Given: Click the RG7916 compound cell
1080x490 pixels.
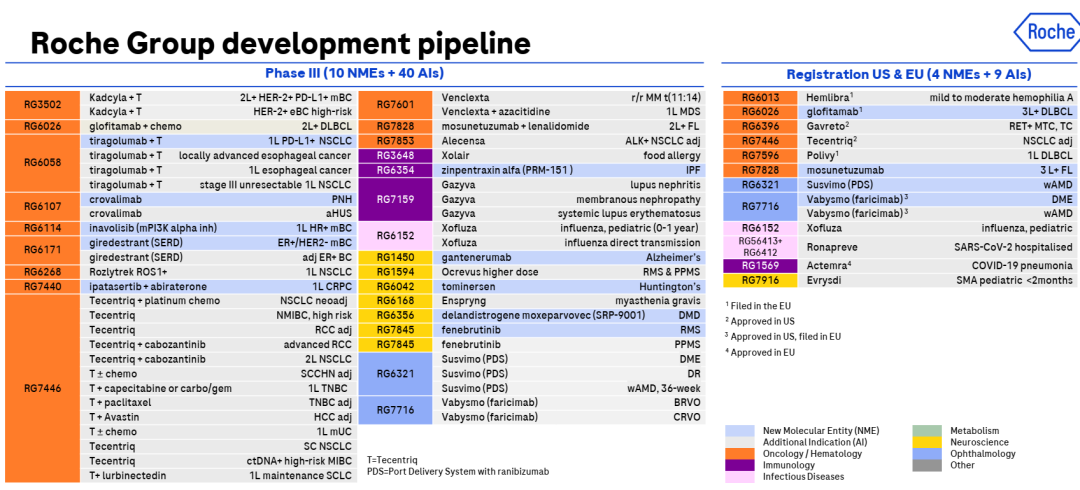Looking at the screenshot, I should click(760, 280).
